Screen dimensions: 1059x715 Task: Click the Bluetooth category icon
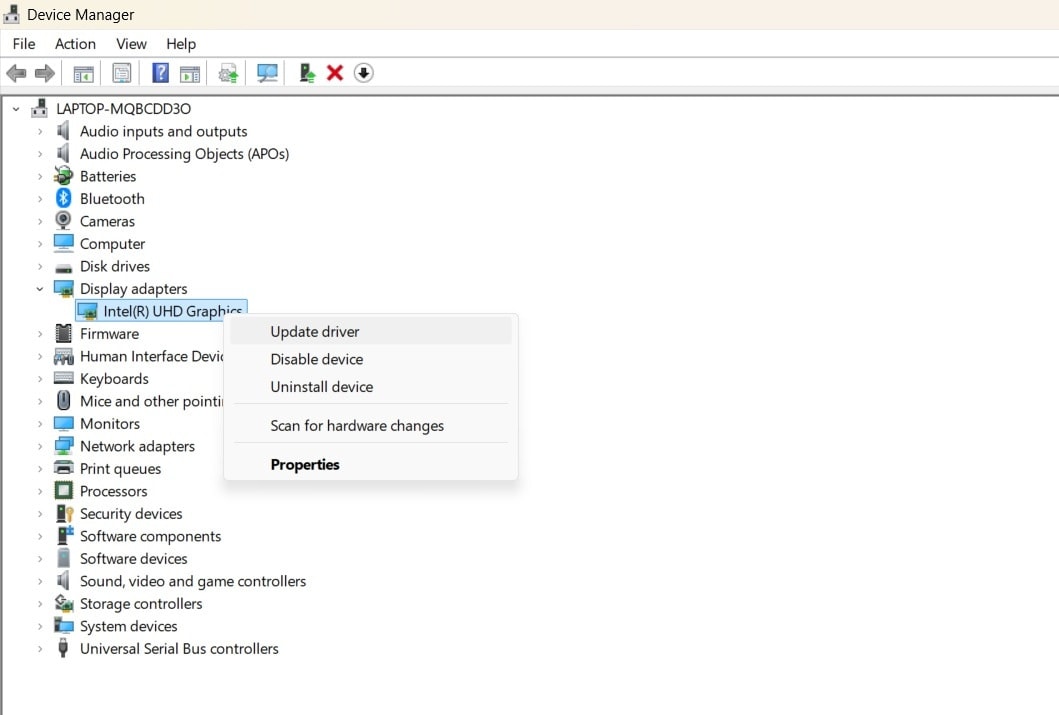(x=63, y=198)
